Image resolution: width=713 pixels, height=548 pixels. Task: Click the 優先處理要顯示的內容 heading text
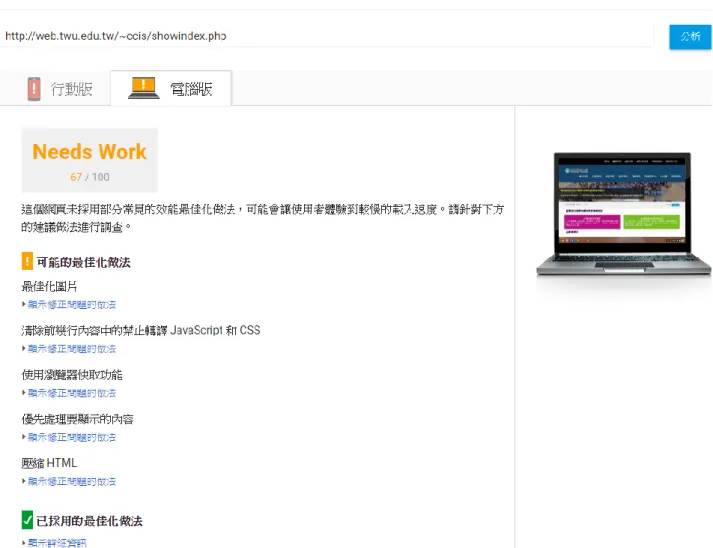click(77, 419)
